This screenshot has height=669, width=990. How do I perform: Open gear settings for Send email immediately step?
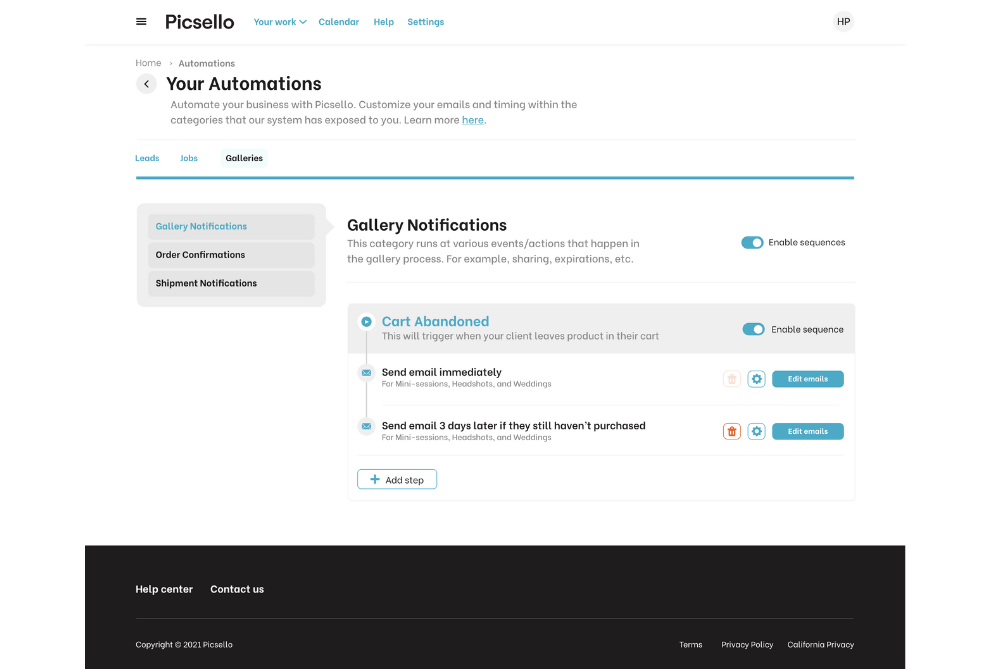[757, 379]
